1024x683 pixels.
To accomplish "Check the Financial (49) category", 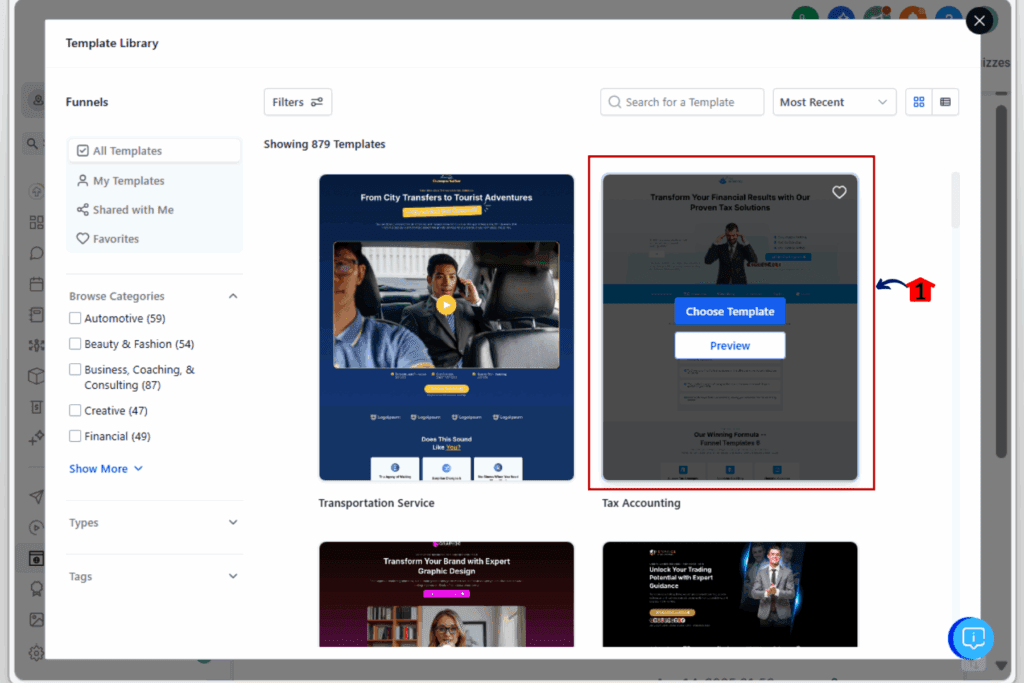I will tap(75, 436).
